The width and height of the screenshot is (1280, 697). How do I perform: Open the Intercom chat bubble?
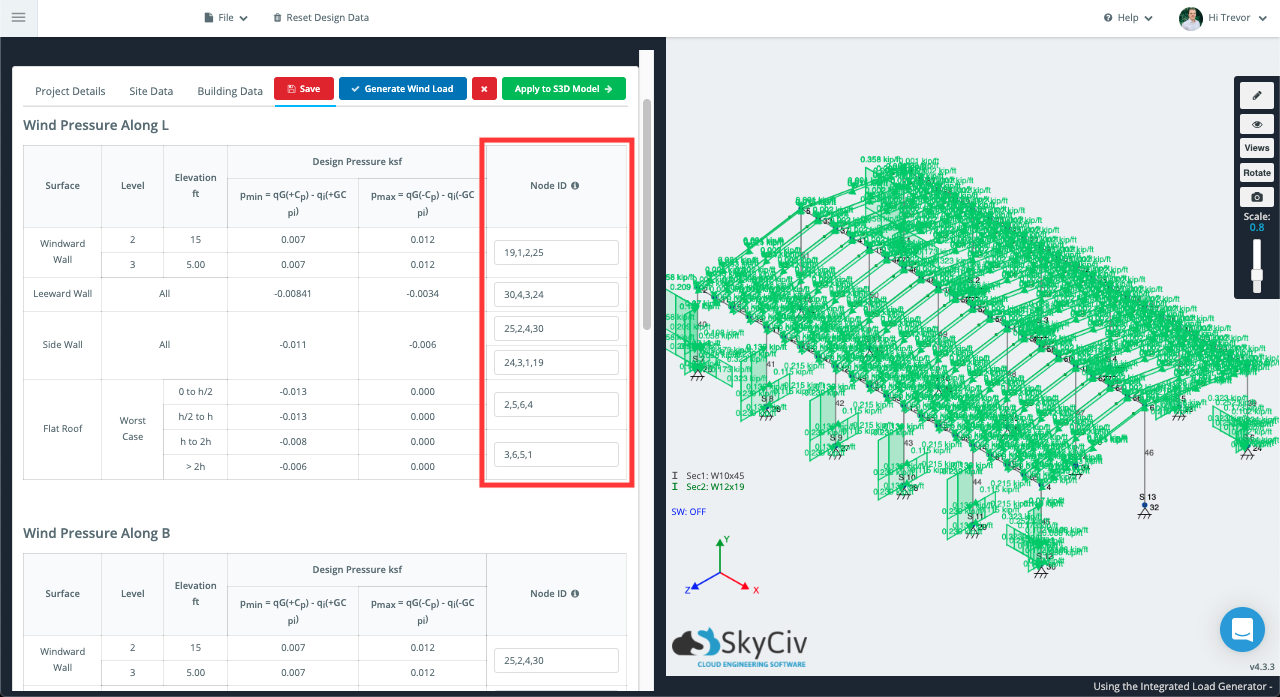coord(1242,629)
